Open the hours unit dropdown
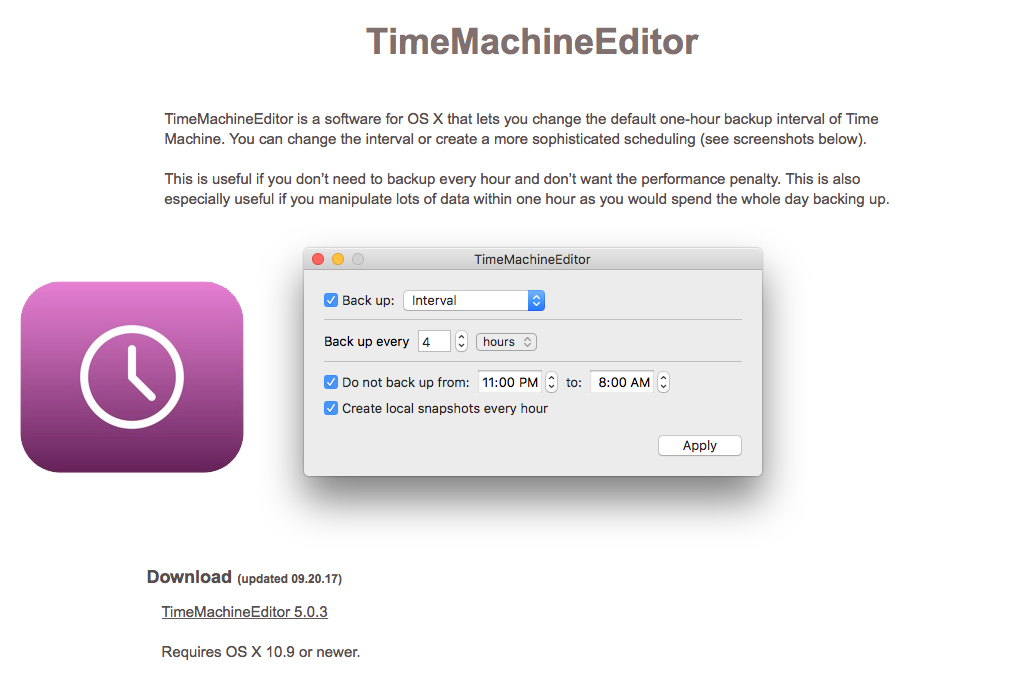1013x675 pixels. 506,342
